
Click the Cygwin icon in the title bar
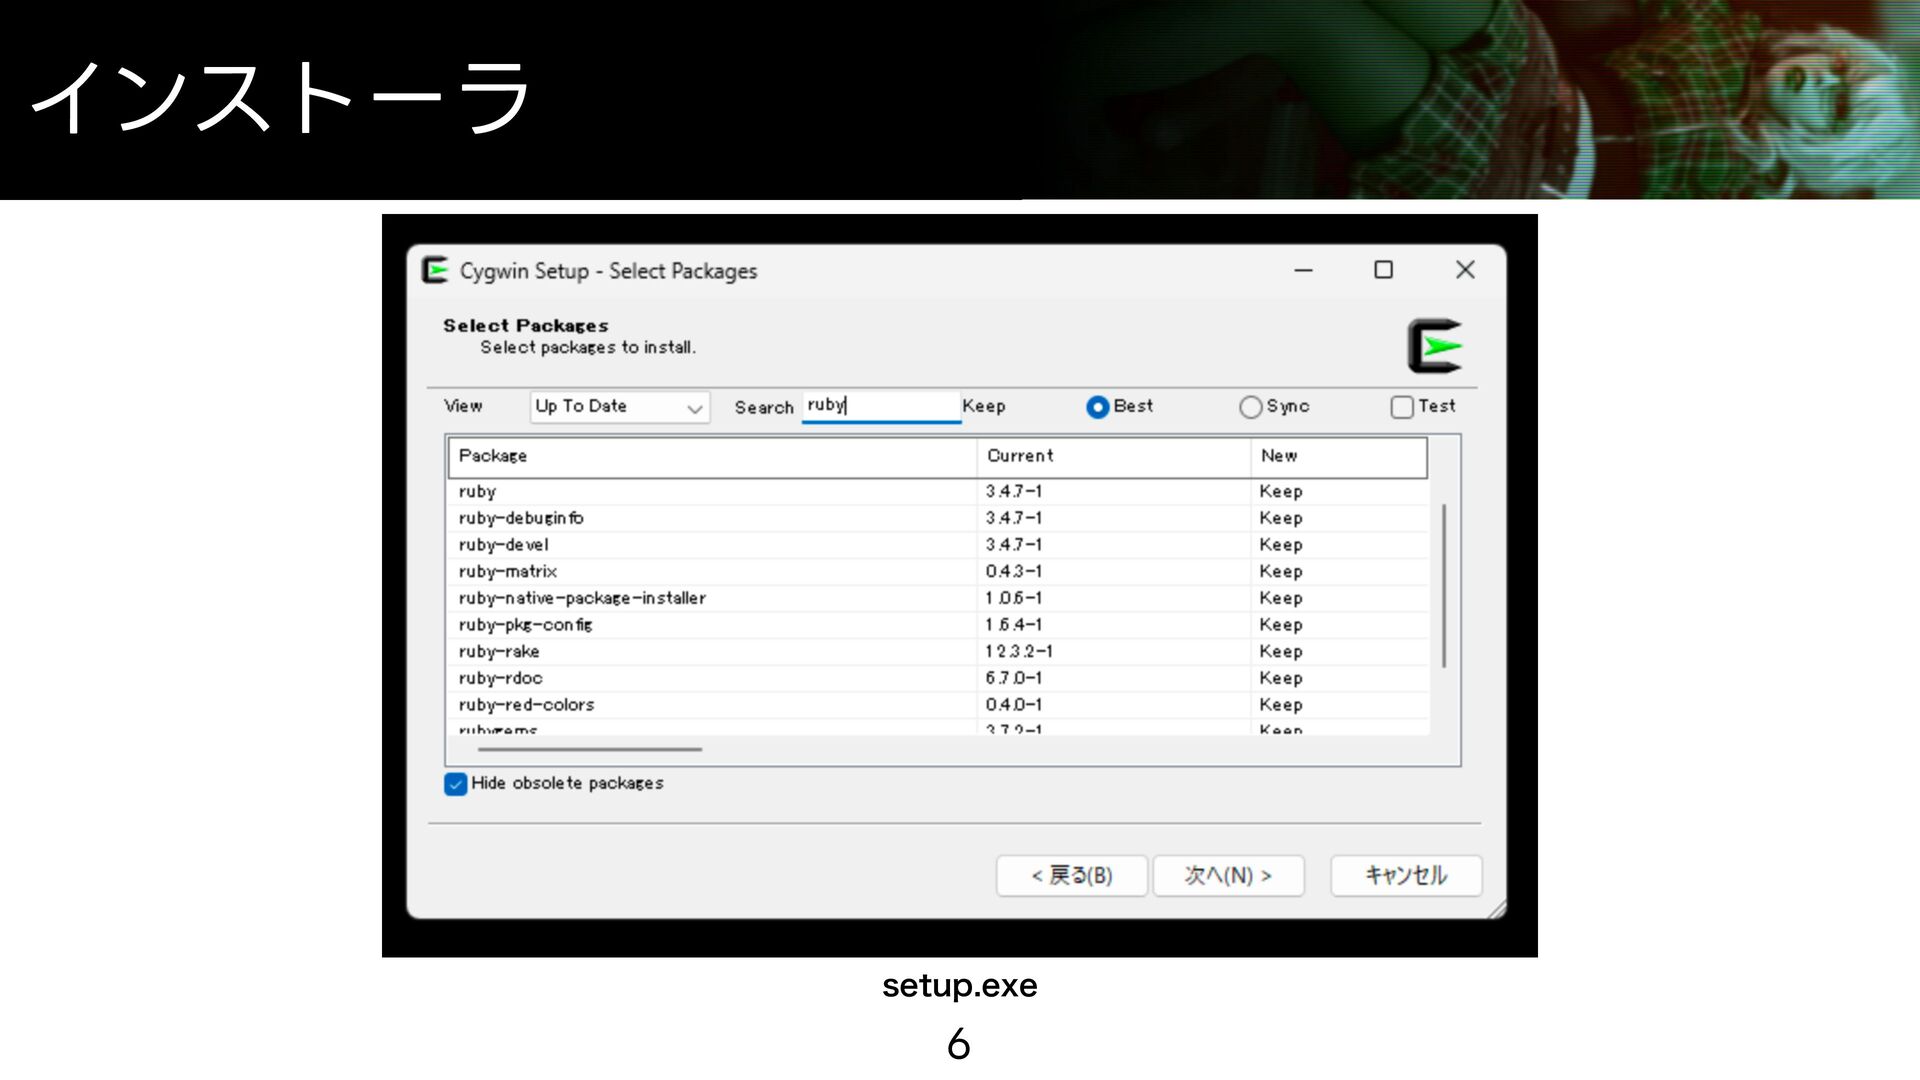point(435,271)
